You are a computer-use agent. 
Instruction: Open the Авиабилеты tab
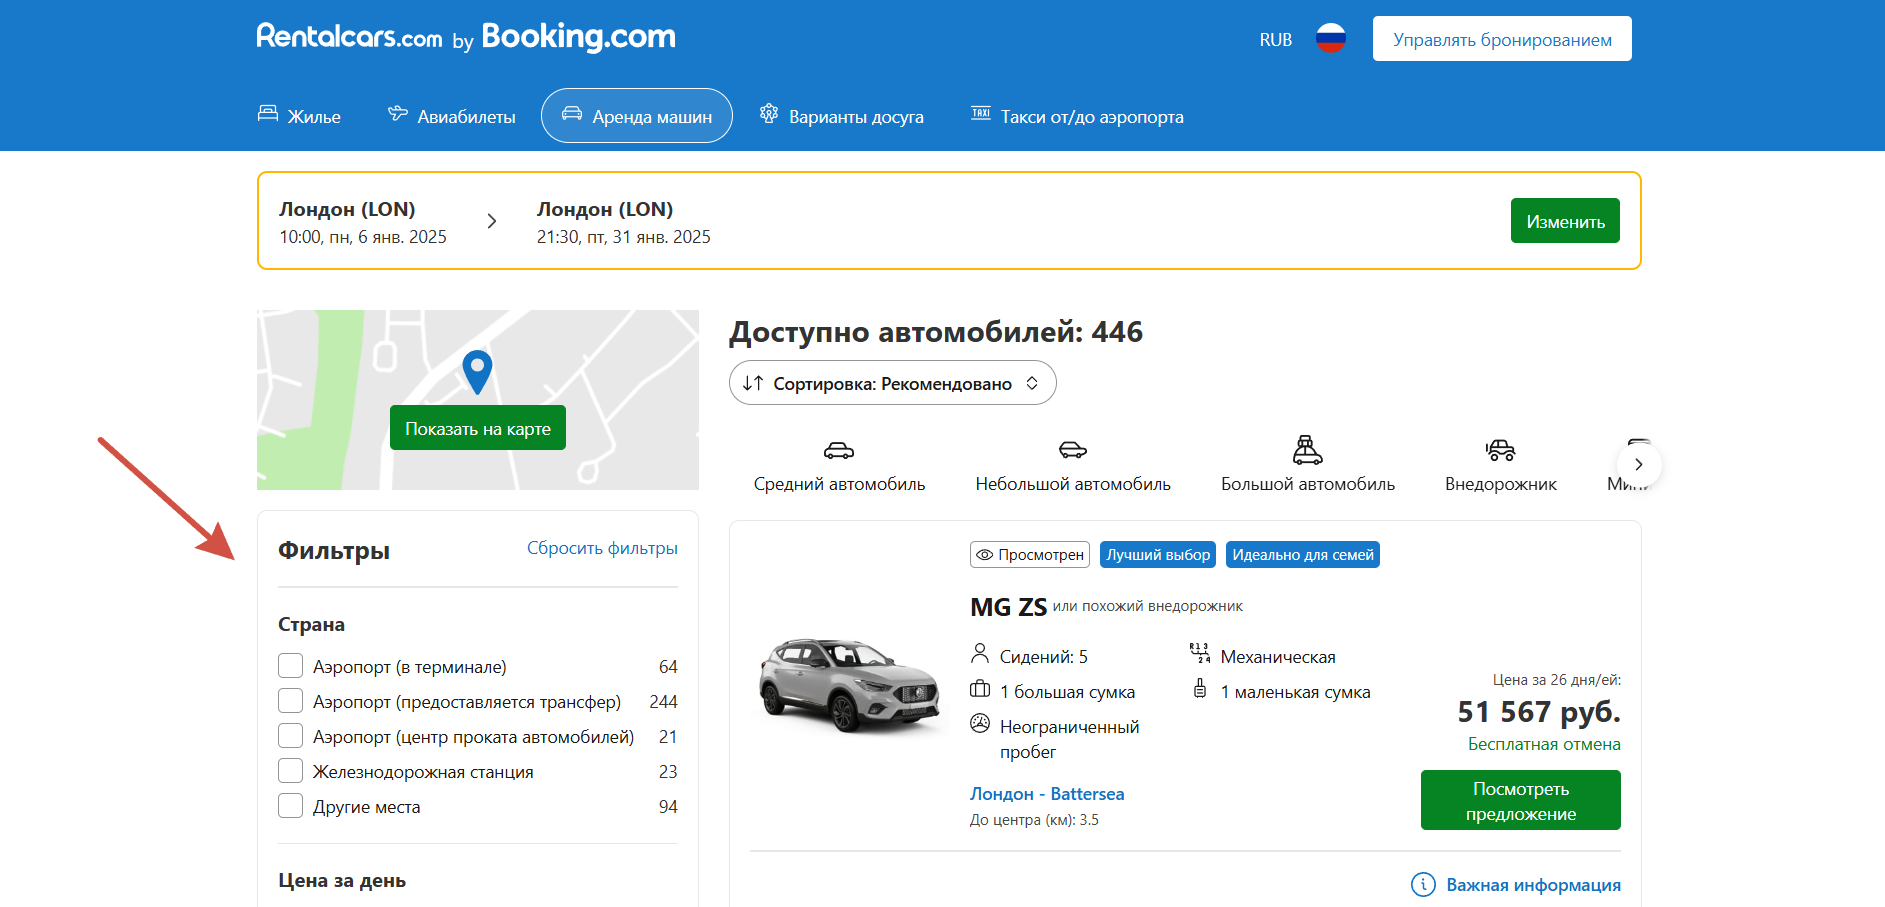pyautogui.click(x=452, y=116)
